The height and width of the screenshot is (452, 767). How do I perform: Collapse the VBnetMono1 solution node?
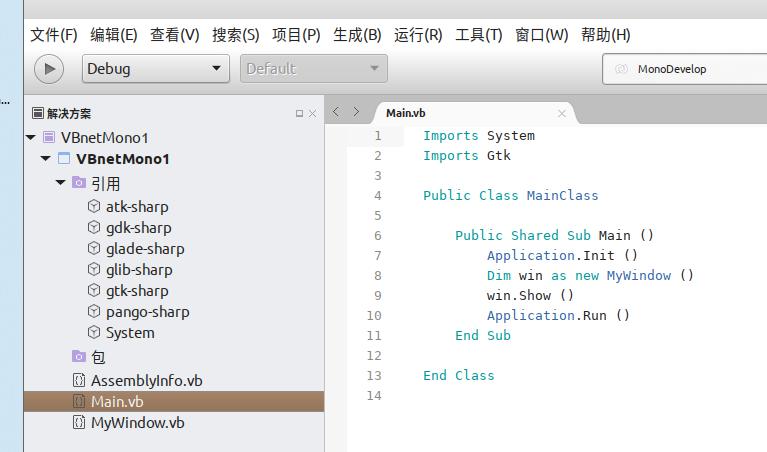click(x=31, y=137)
